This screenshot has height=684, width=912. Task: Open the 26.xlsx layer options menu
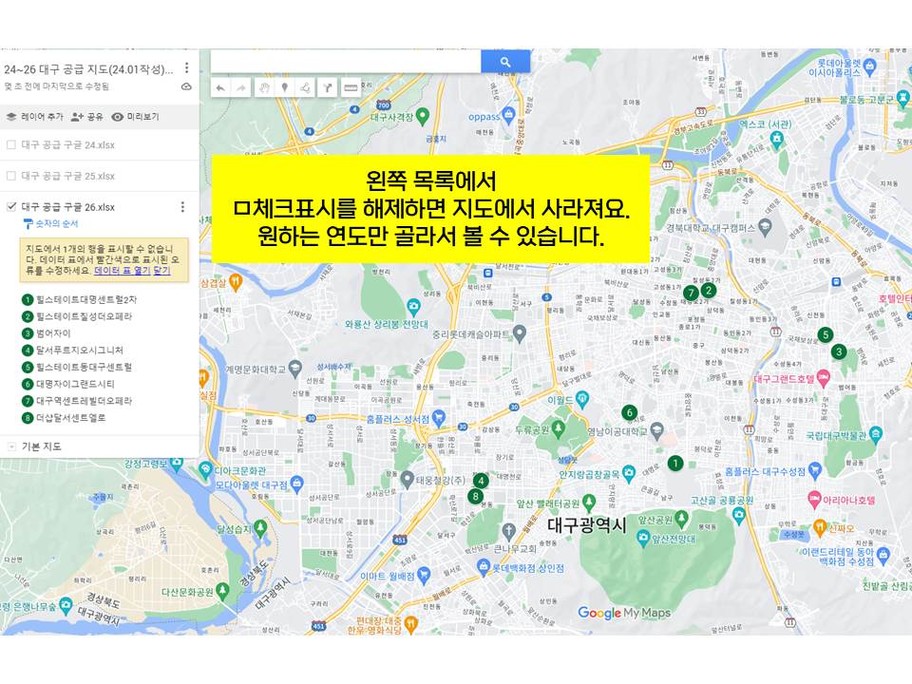click(183, 207)
